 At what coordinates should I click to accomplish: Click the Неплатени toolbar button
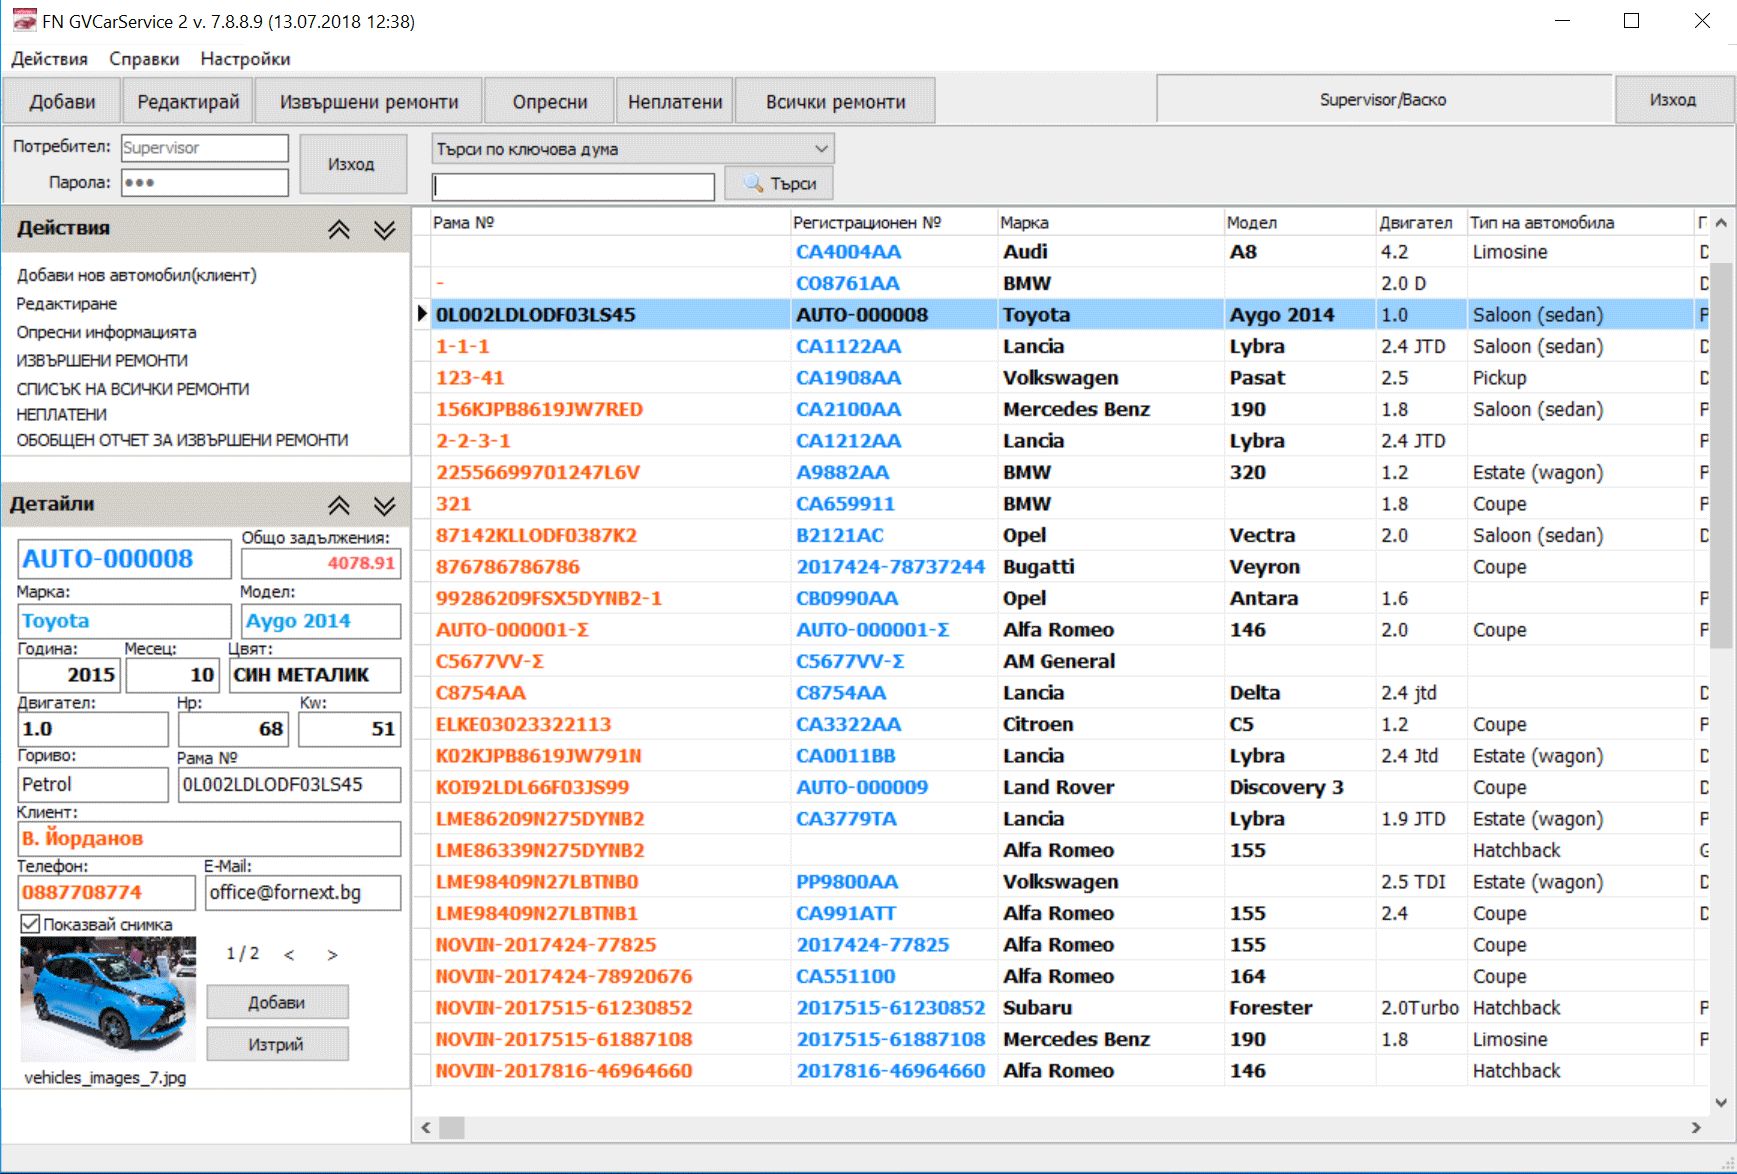click(x=675, y=101)
